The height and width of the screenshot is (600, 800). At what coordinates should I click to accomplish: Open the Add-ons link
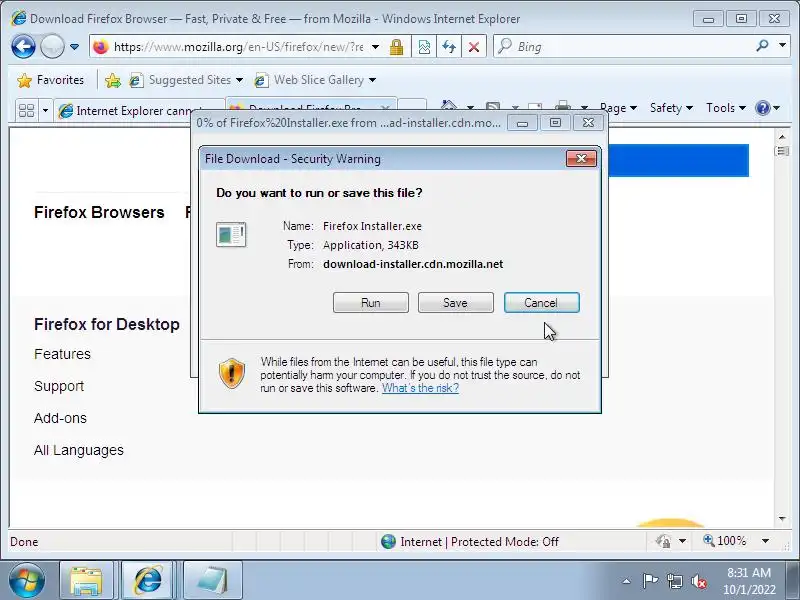click(x=60, y=418)
